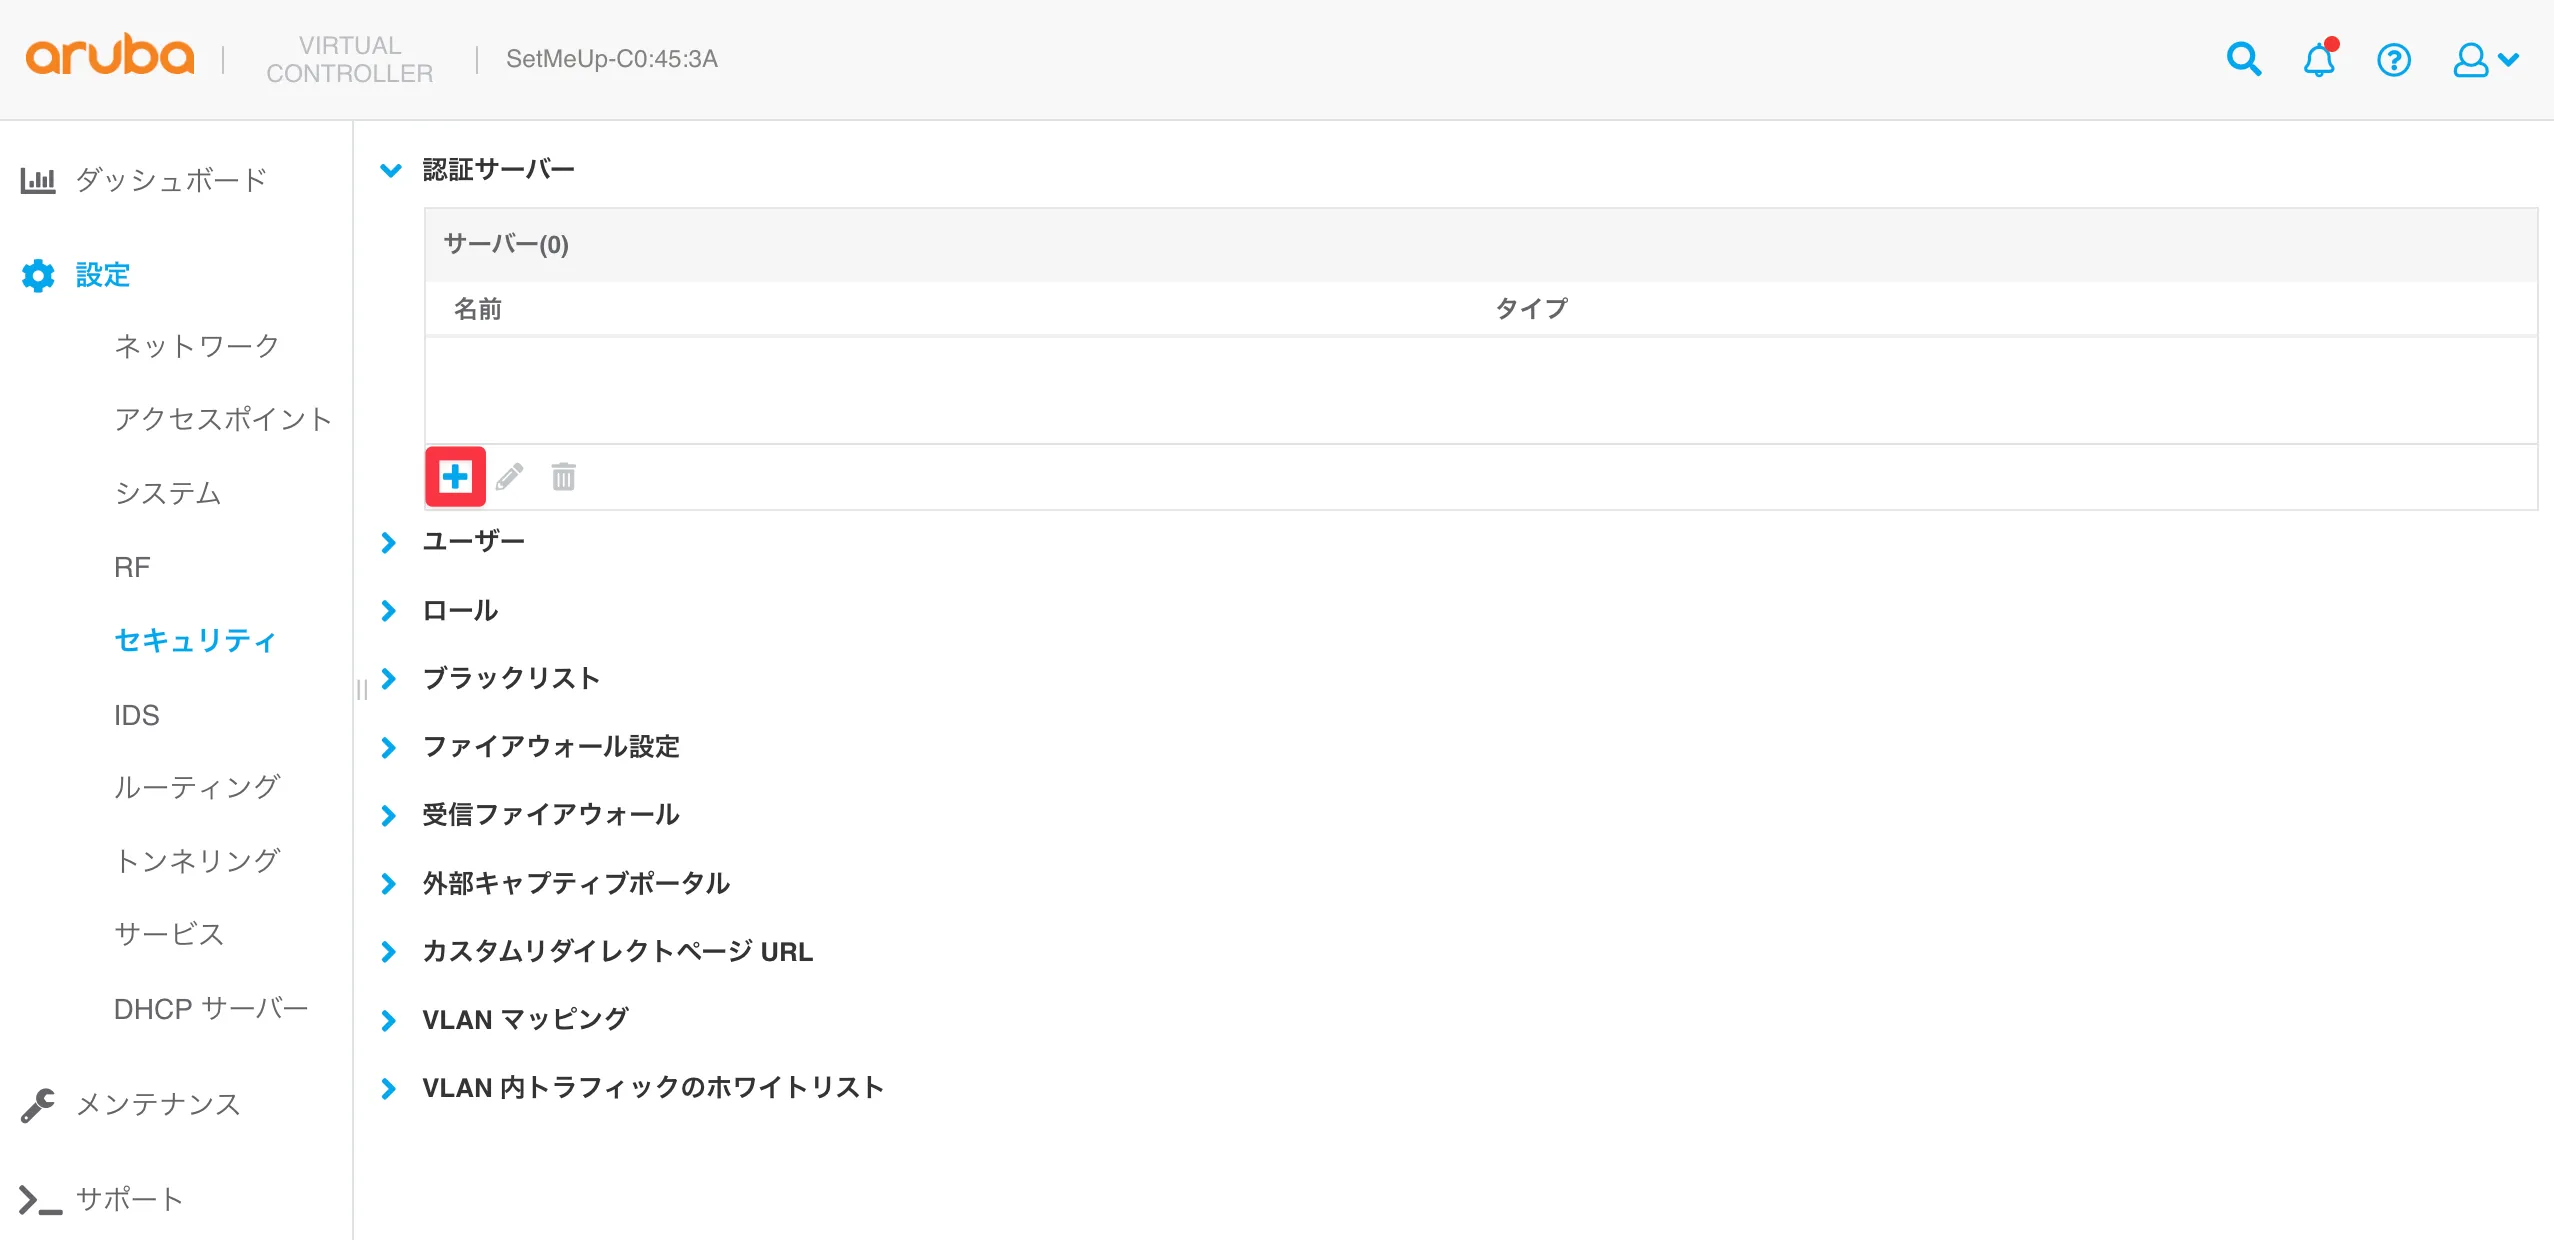Screen dimensions: 2554x1240
Task: Click the Aruba logo
Action: point(110,56)
